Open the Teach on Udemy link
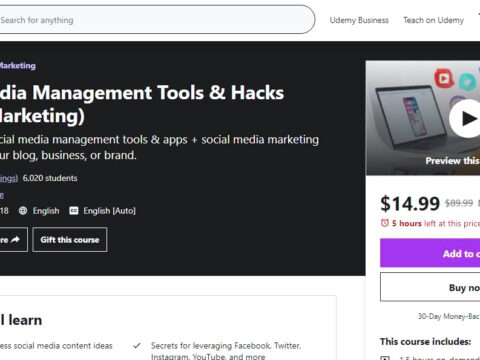480x360 pixels. coord(433,20)
